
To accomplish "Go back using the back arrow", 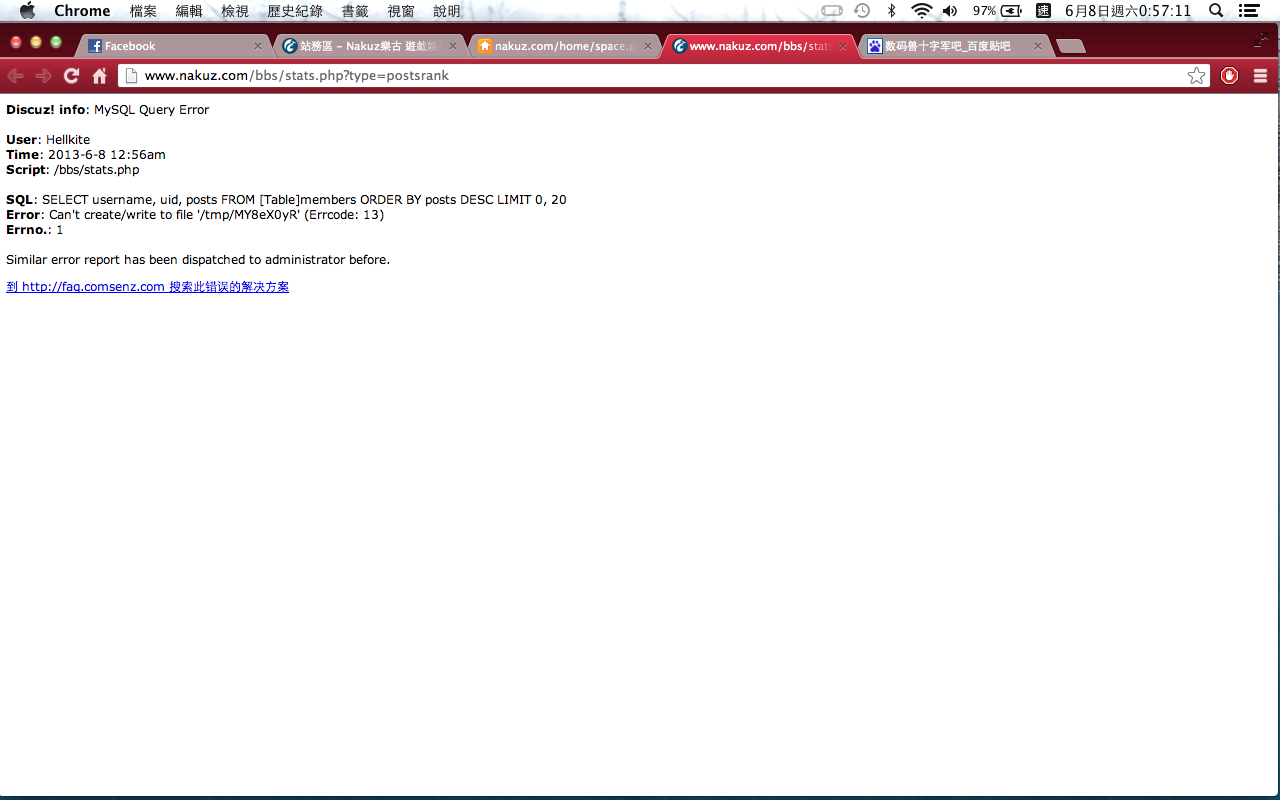I will [16, 76].
